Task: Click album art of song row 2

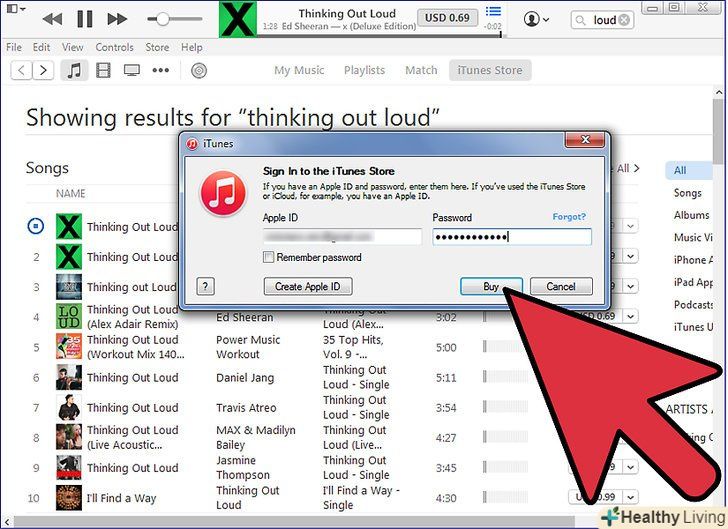Action: pyautogui.click(x=69, y=257)
